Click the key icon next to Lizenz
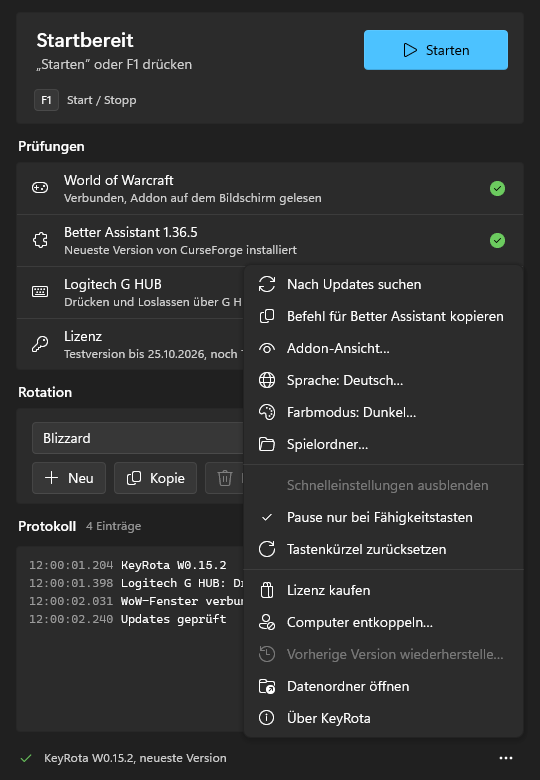Screen dimensions: 540x780 click(40, 344)
